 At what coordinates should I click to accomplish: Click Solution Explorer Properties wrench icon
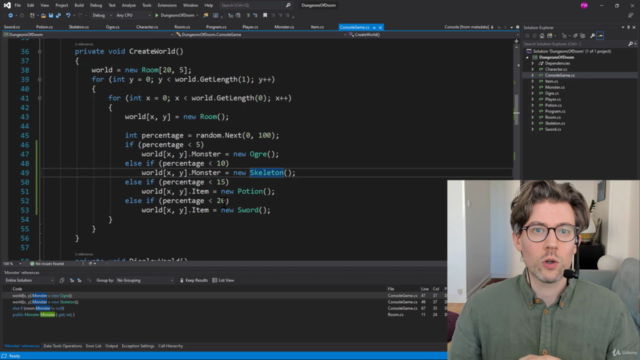[592, 36]
